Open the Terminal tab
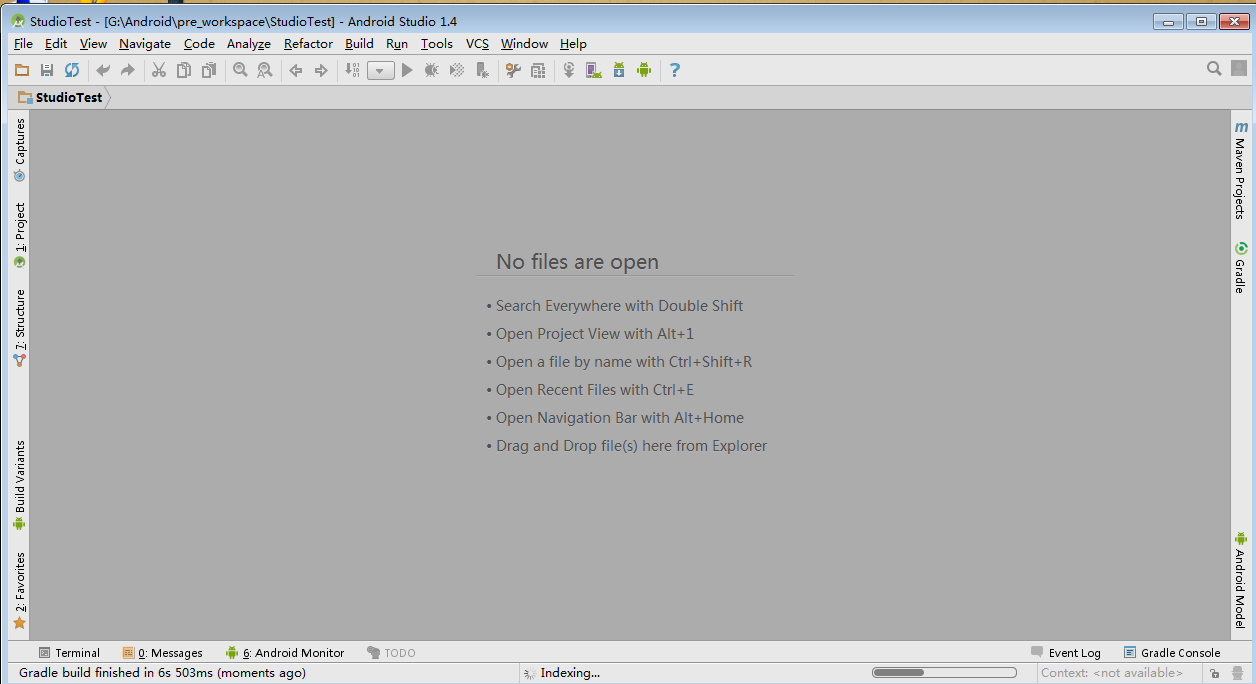This screenshot has width=1256, height=684. (69, 653)
